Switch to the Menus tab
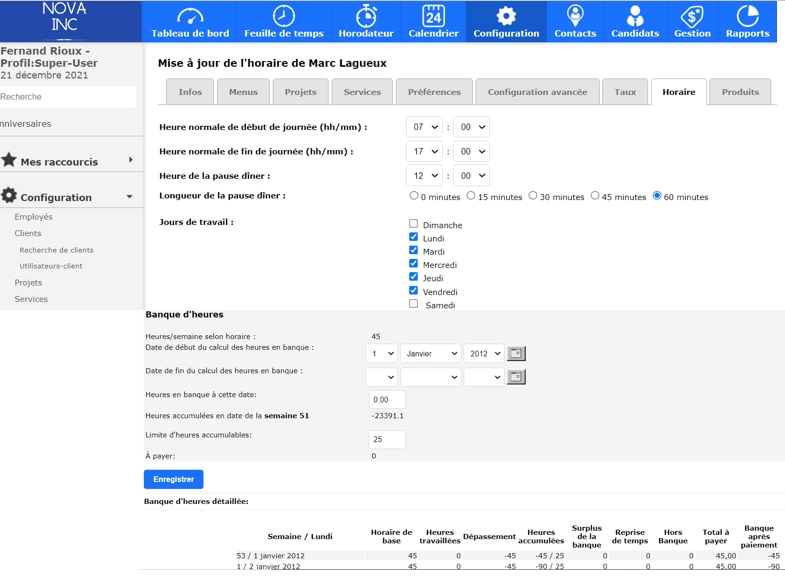Image resolution: width=785 pixels, height=576 pixels. tap(243, 92)
